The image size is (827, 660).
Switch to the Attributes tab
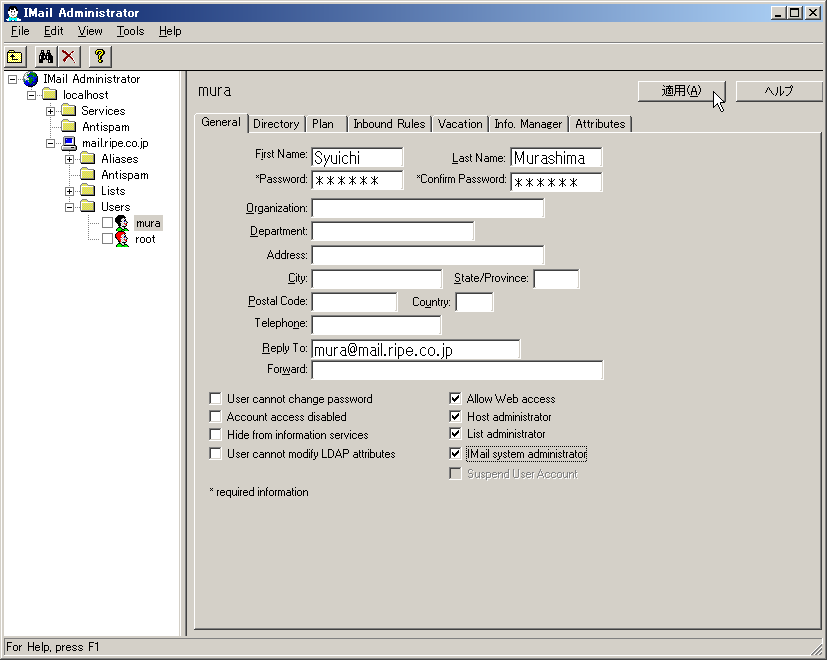click(x=600, y=124)
